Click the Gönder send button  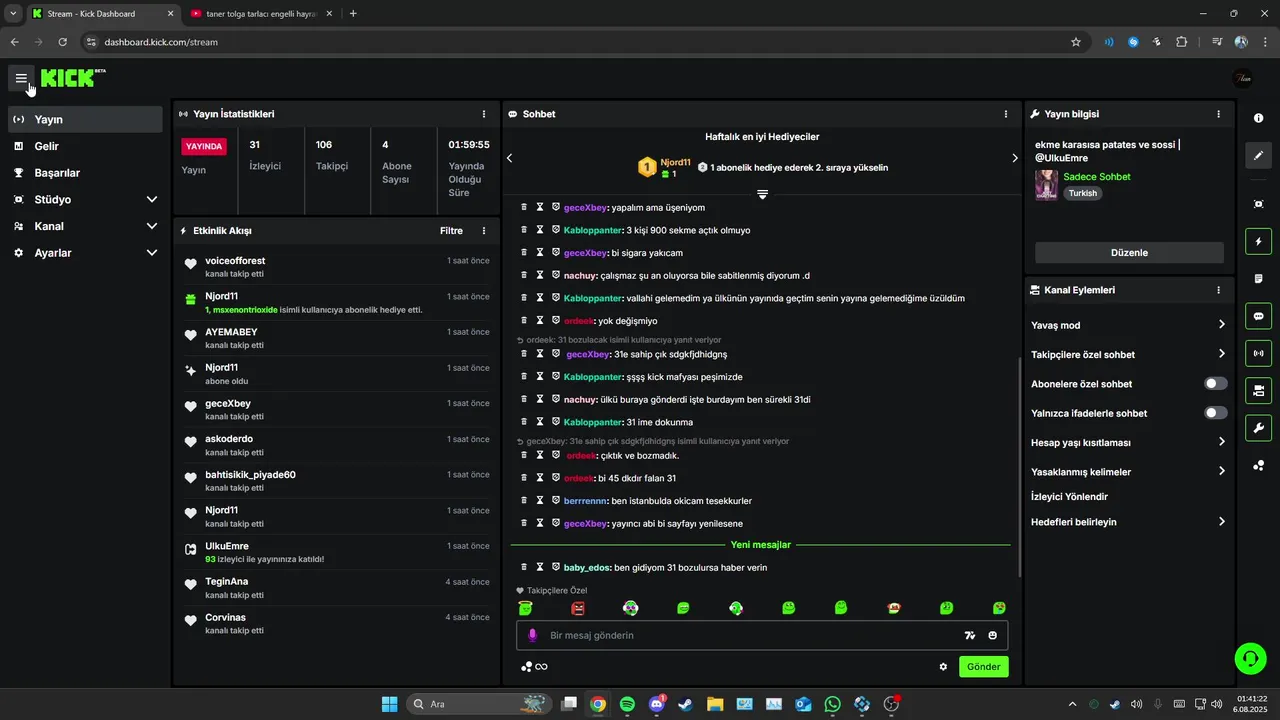tap(983, 667)
